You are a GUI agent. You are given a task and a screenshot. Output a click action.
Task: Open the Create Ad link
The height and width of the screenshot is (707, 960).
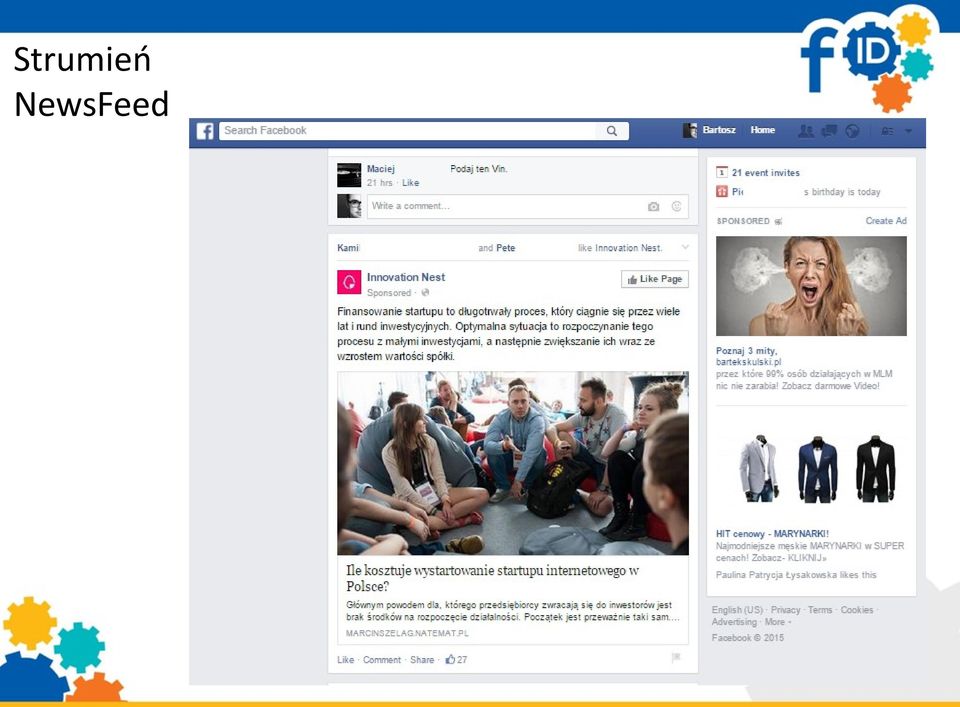pos(886,220)
